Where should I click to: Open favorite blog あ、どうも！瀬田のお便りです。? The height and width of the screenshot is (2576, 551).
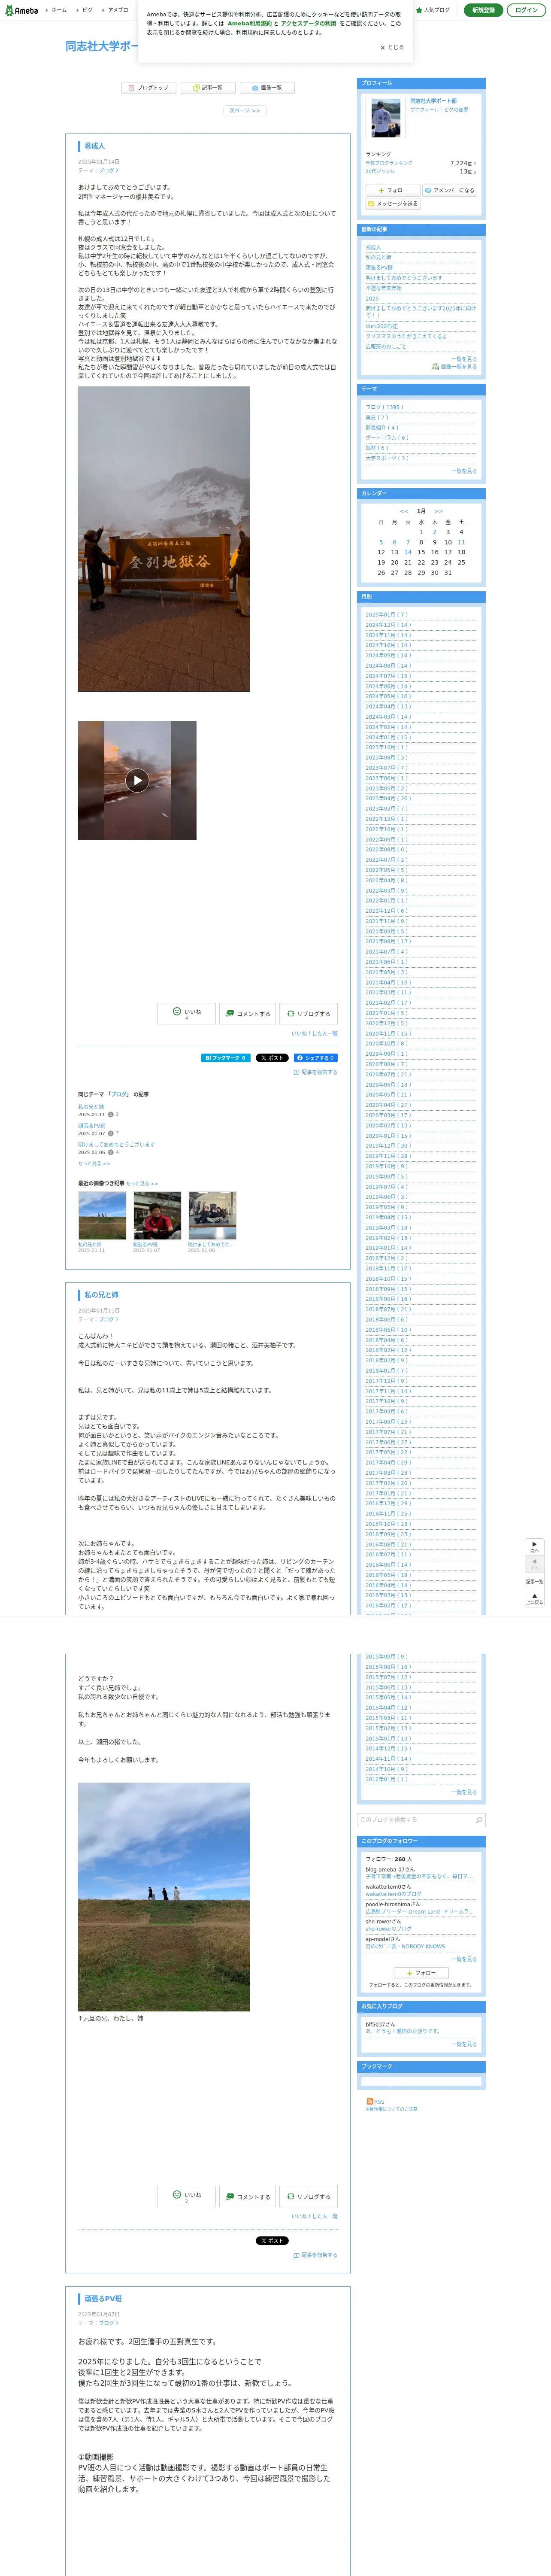tap(402, 2031)
